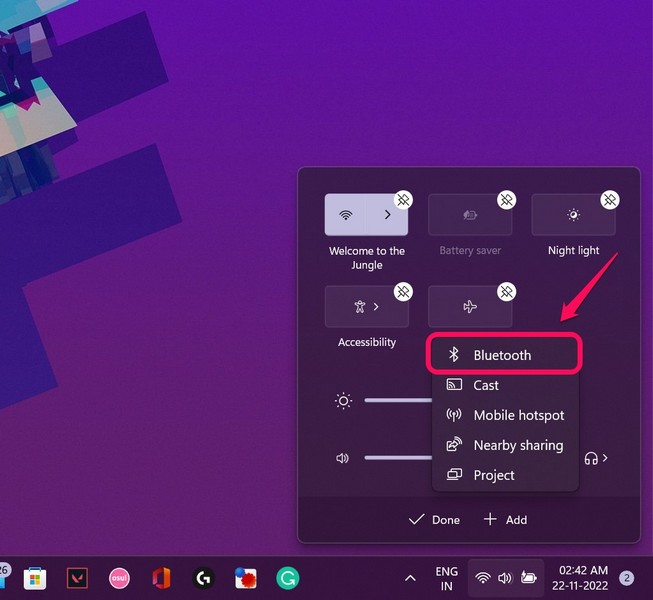Add Mobile hotspot to quick settings
This screenshot has height=600, width=653.
tap(505, 415)
